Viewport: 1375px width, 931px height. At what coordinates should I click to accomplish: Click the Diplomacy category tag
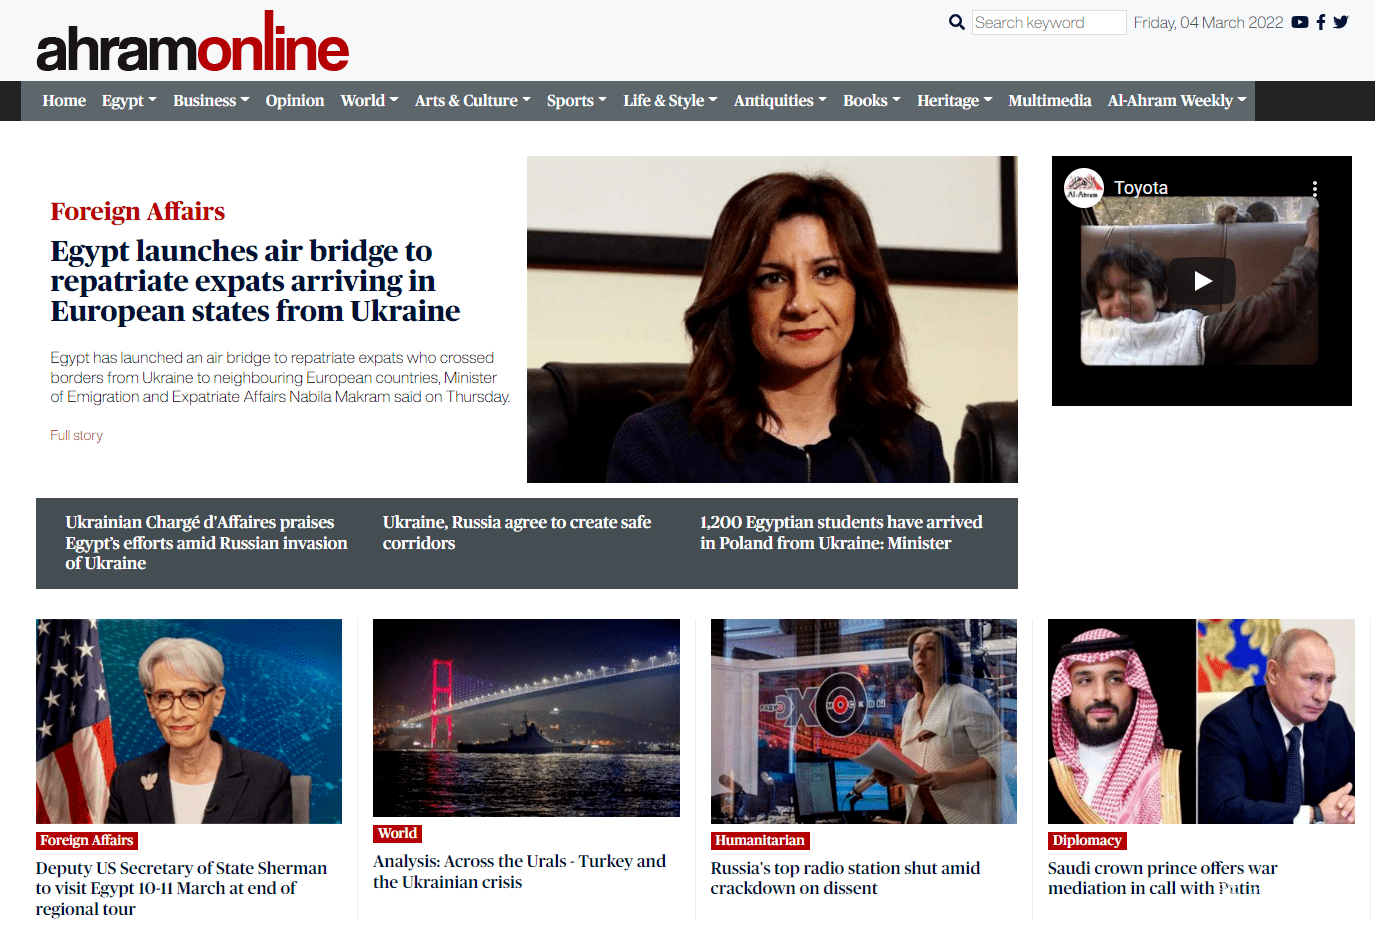[1087, 841]
